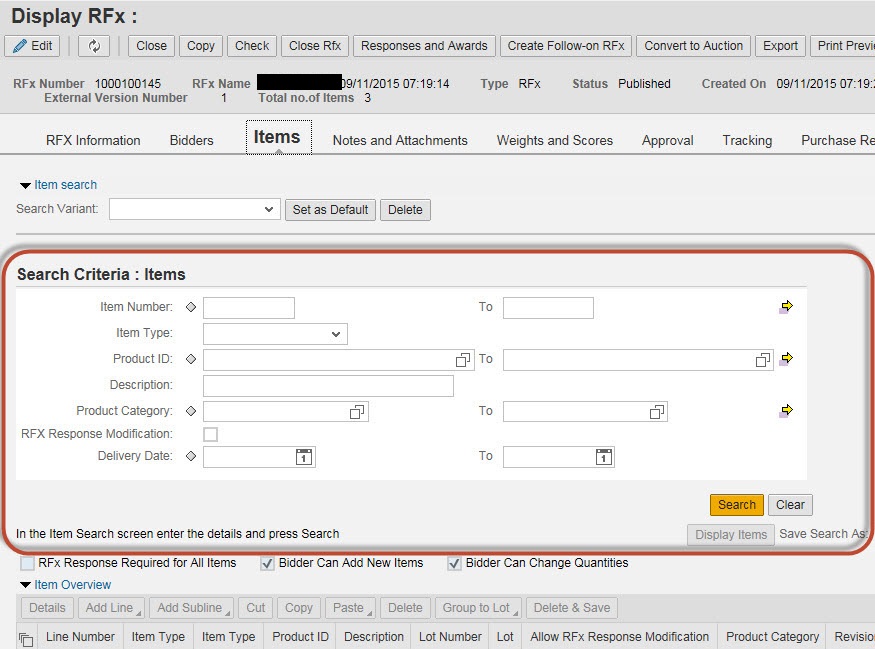Click Convert to Auction button
Screen dimensions: 875x649
694,46
